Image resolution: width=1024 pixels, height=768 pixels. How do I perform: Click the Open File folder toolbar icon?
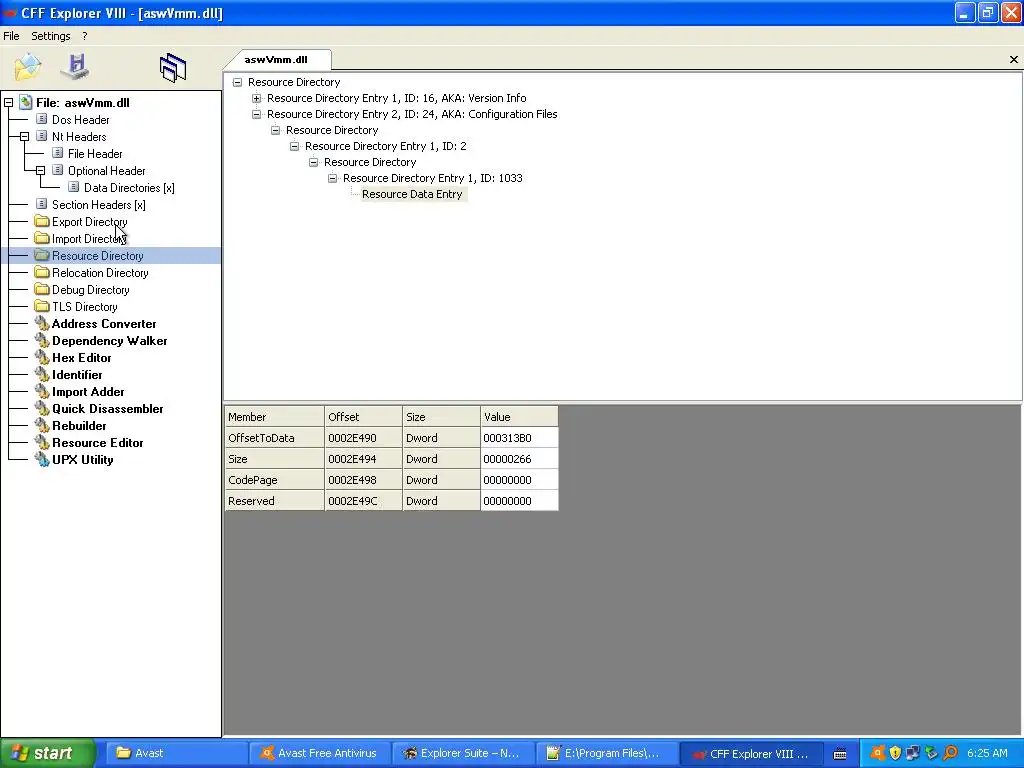pyautogui.click(x=28, y=66)
